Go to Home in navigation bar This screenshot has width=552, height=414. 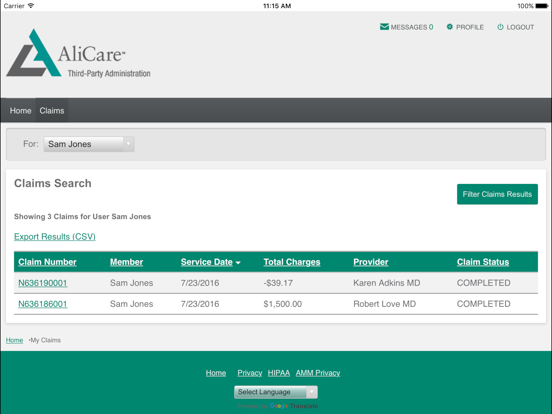coord(20,111)
